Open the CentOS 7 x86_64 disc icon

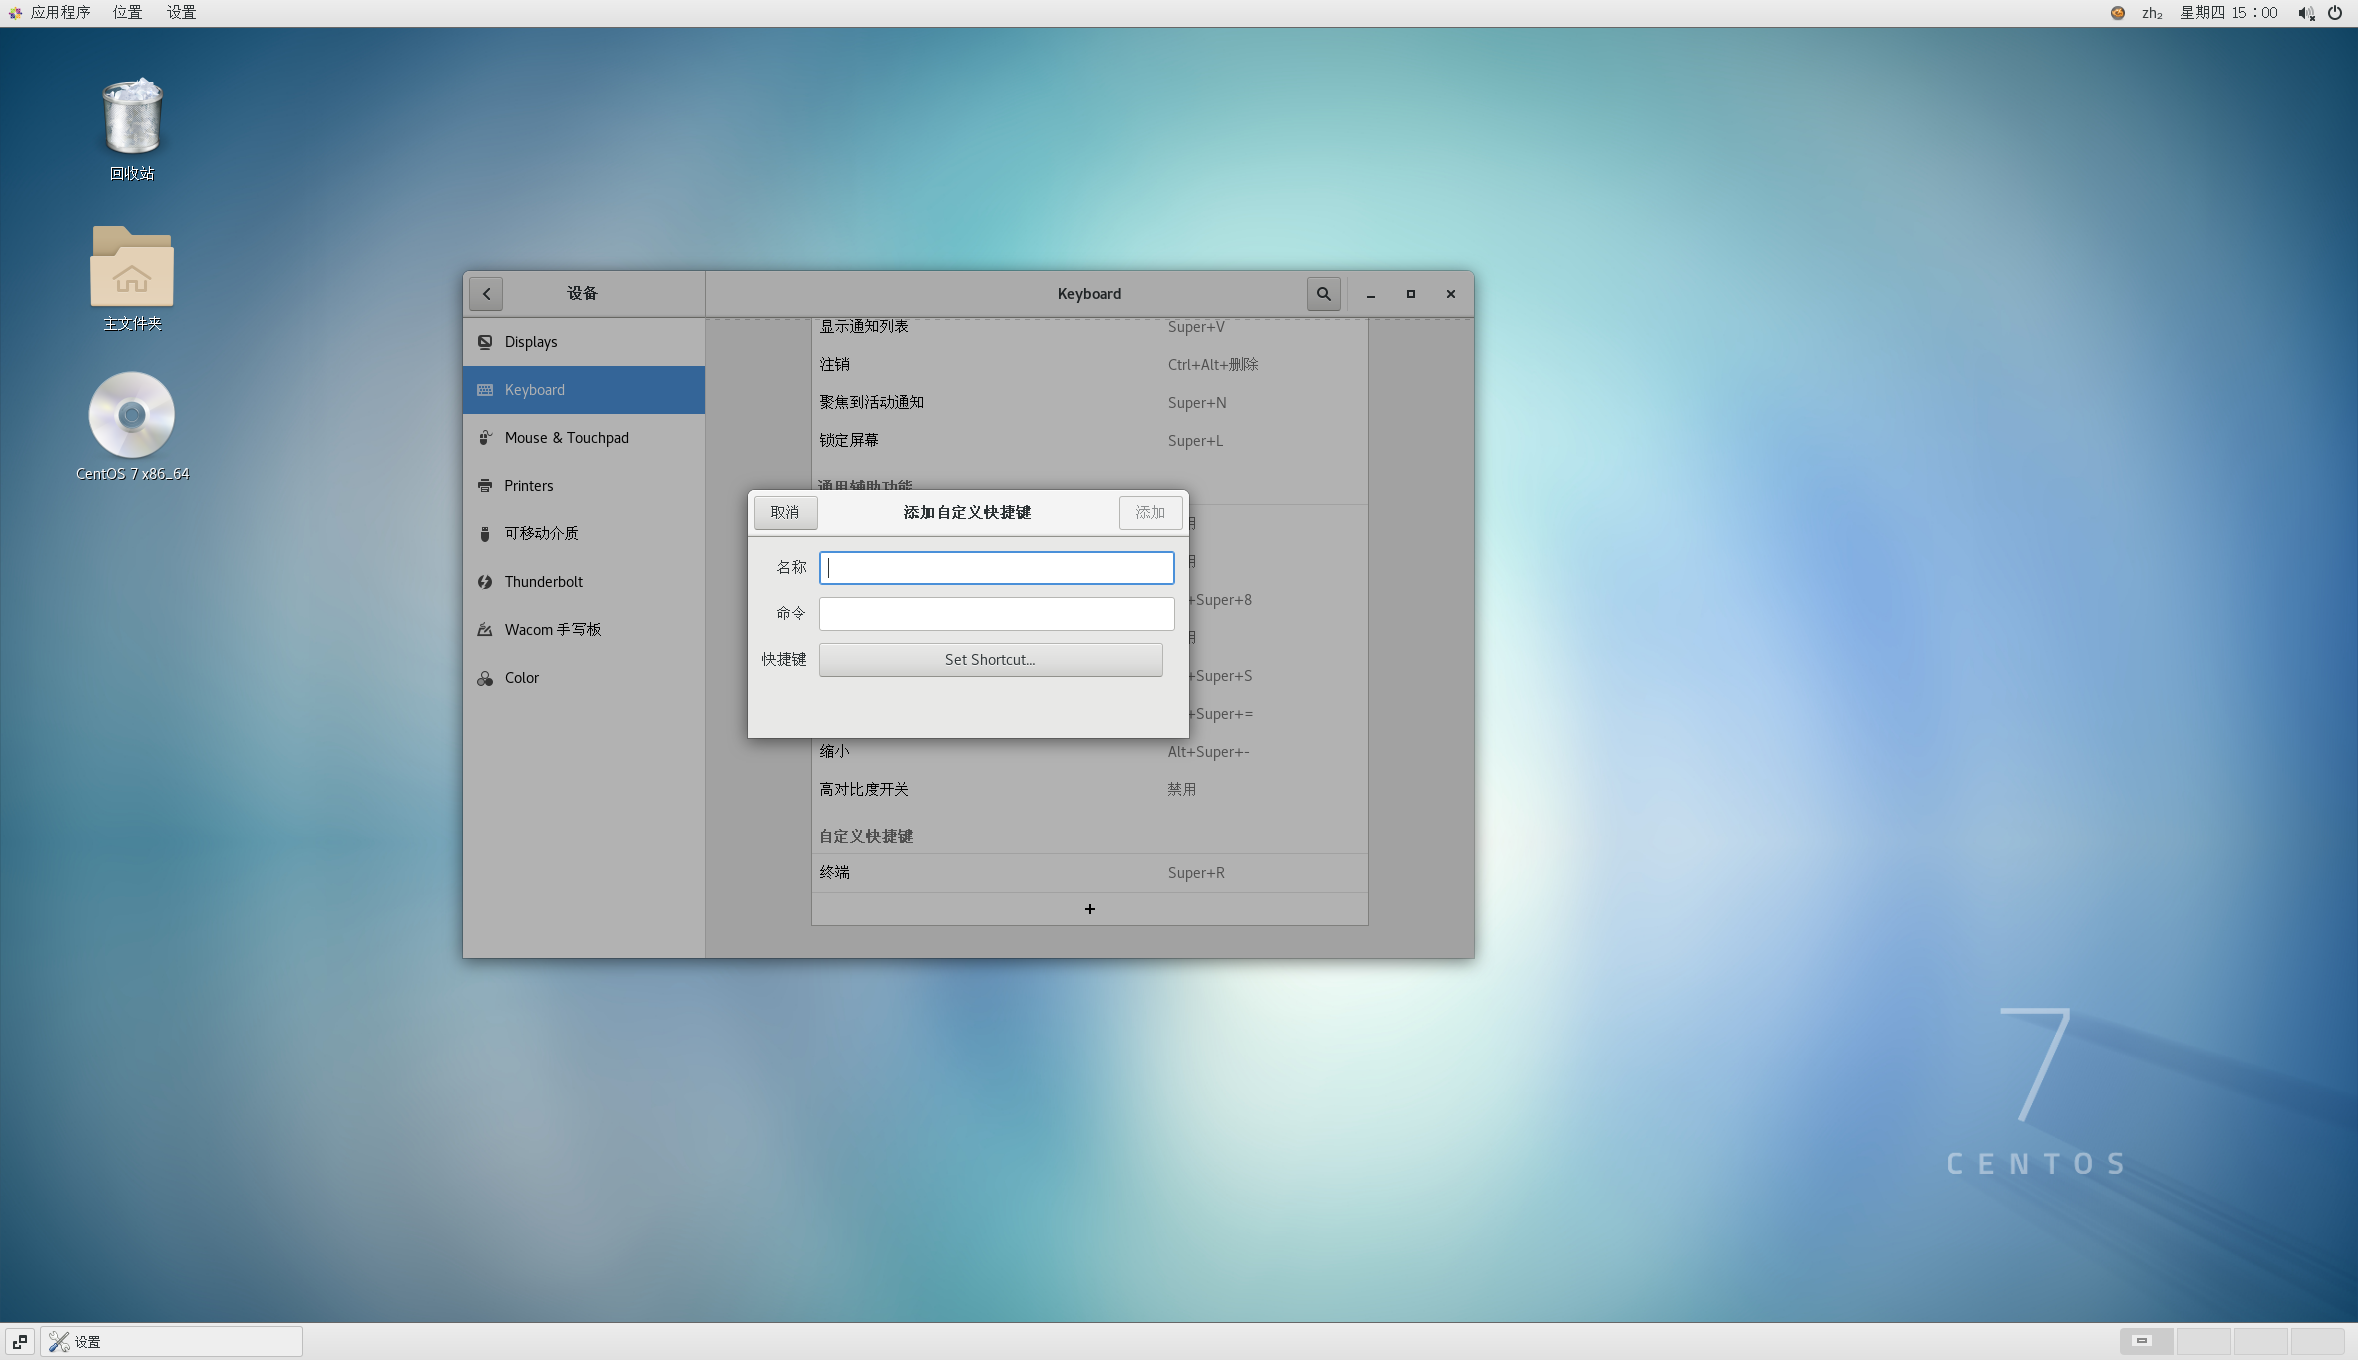(x=132, y=415)
